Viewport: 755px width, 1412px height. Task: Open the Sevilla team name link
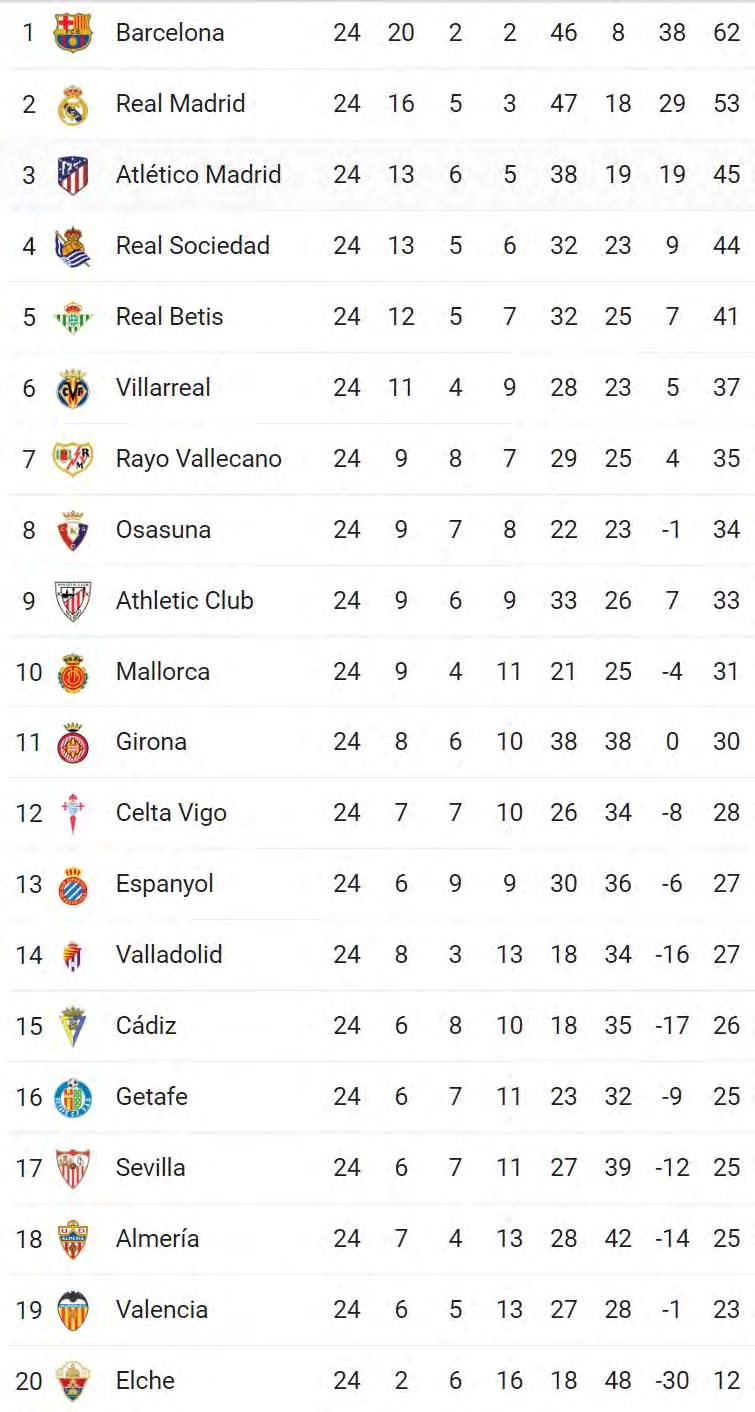tap(150, 1167)
